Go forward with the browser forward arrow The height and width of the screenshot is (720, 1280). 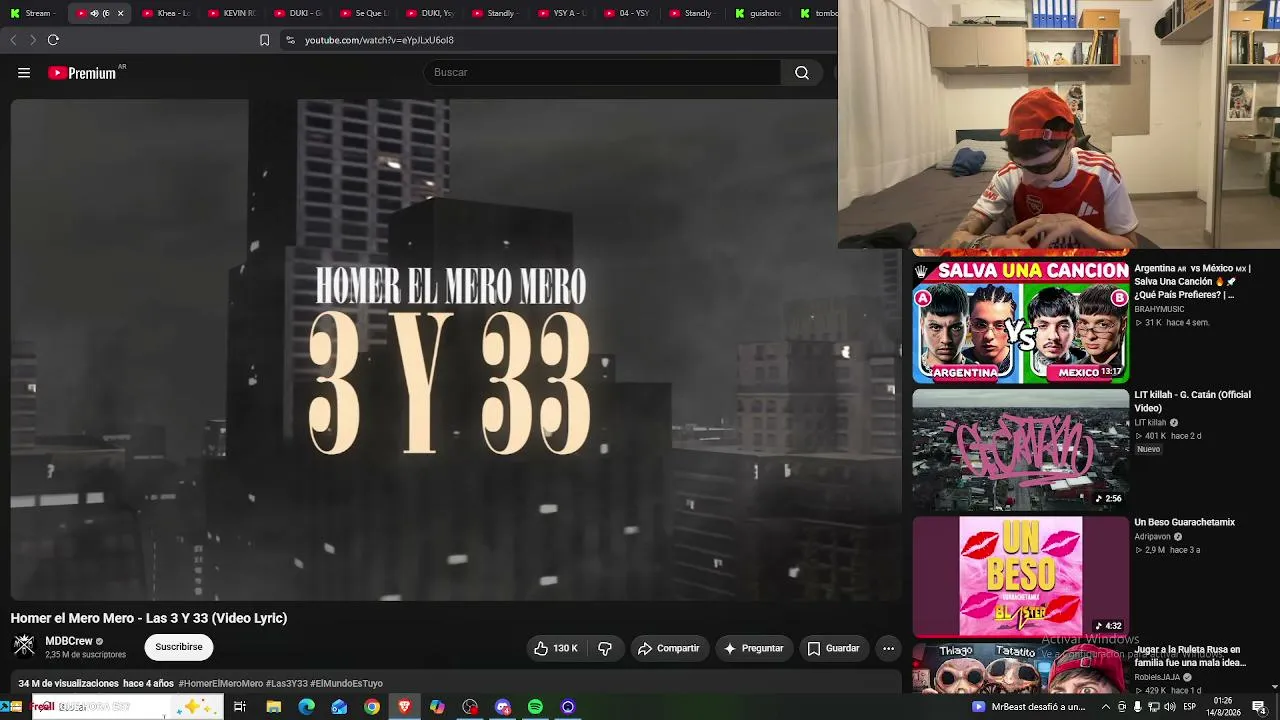coord(33,40)
